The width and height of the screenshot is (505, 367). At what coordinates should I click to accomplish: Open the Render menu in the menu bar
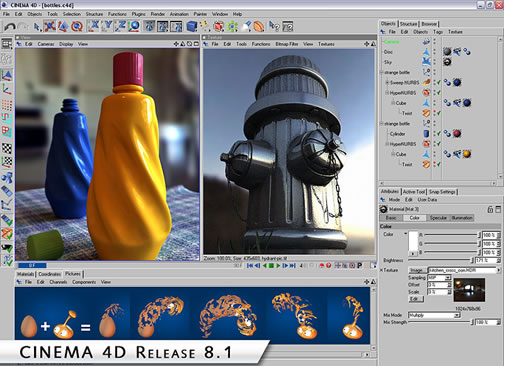(158, 14)
